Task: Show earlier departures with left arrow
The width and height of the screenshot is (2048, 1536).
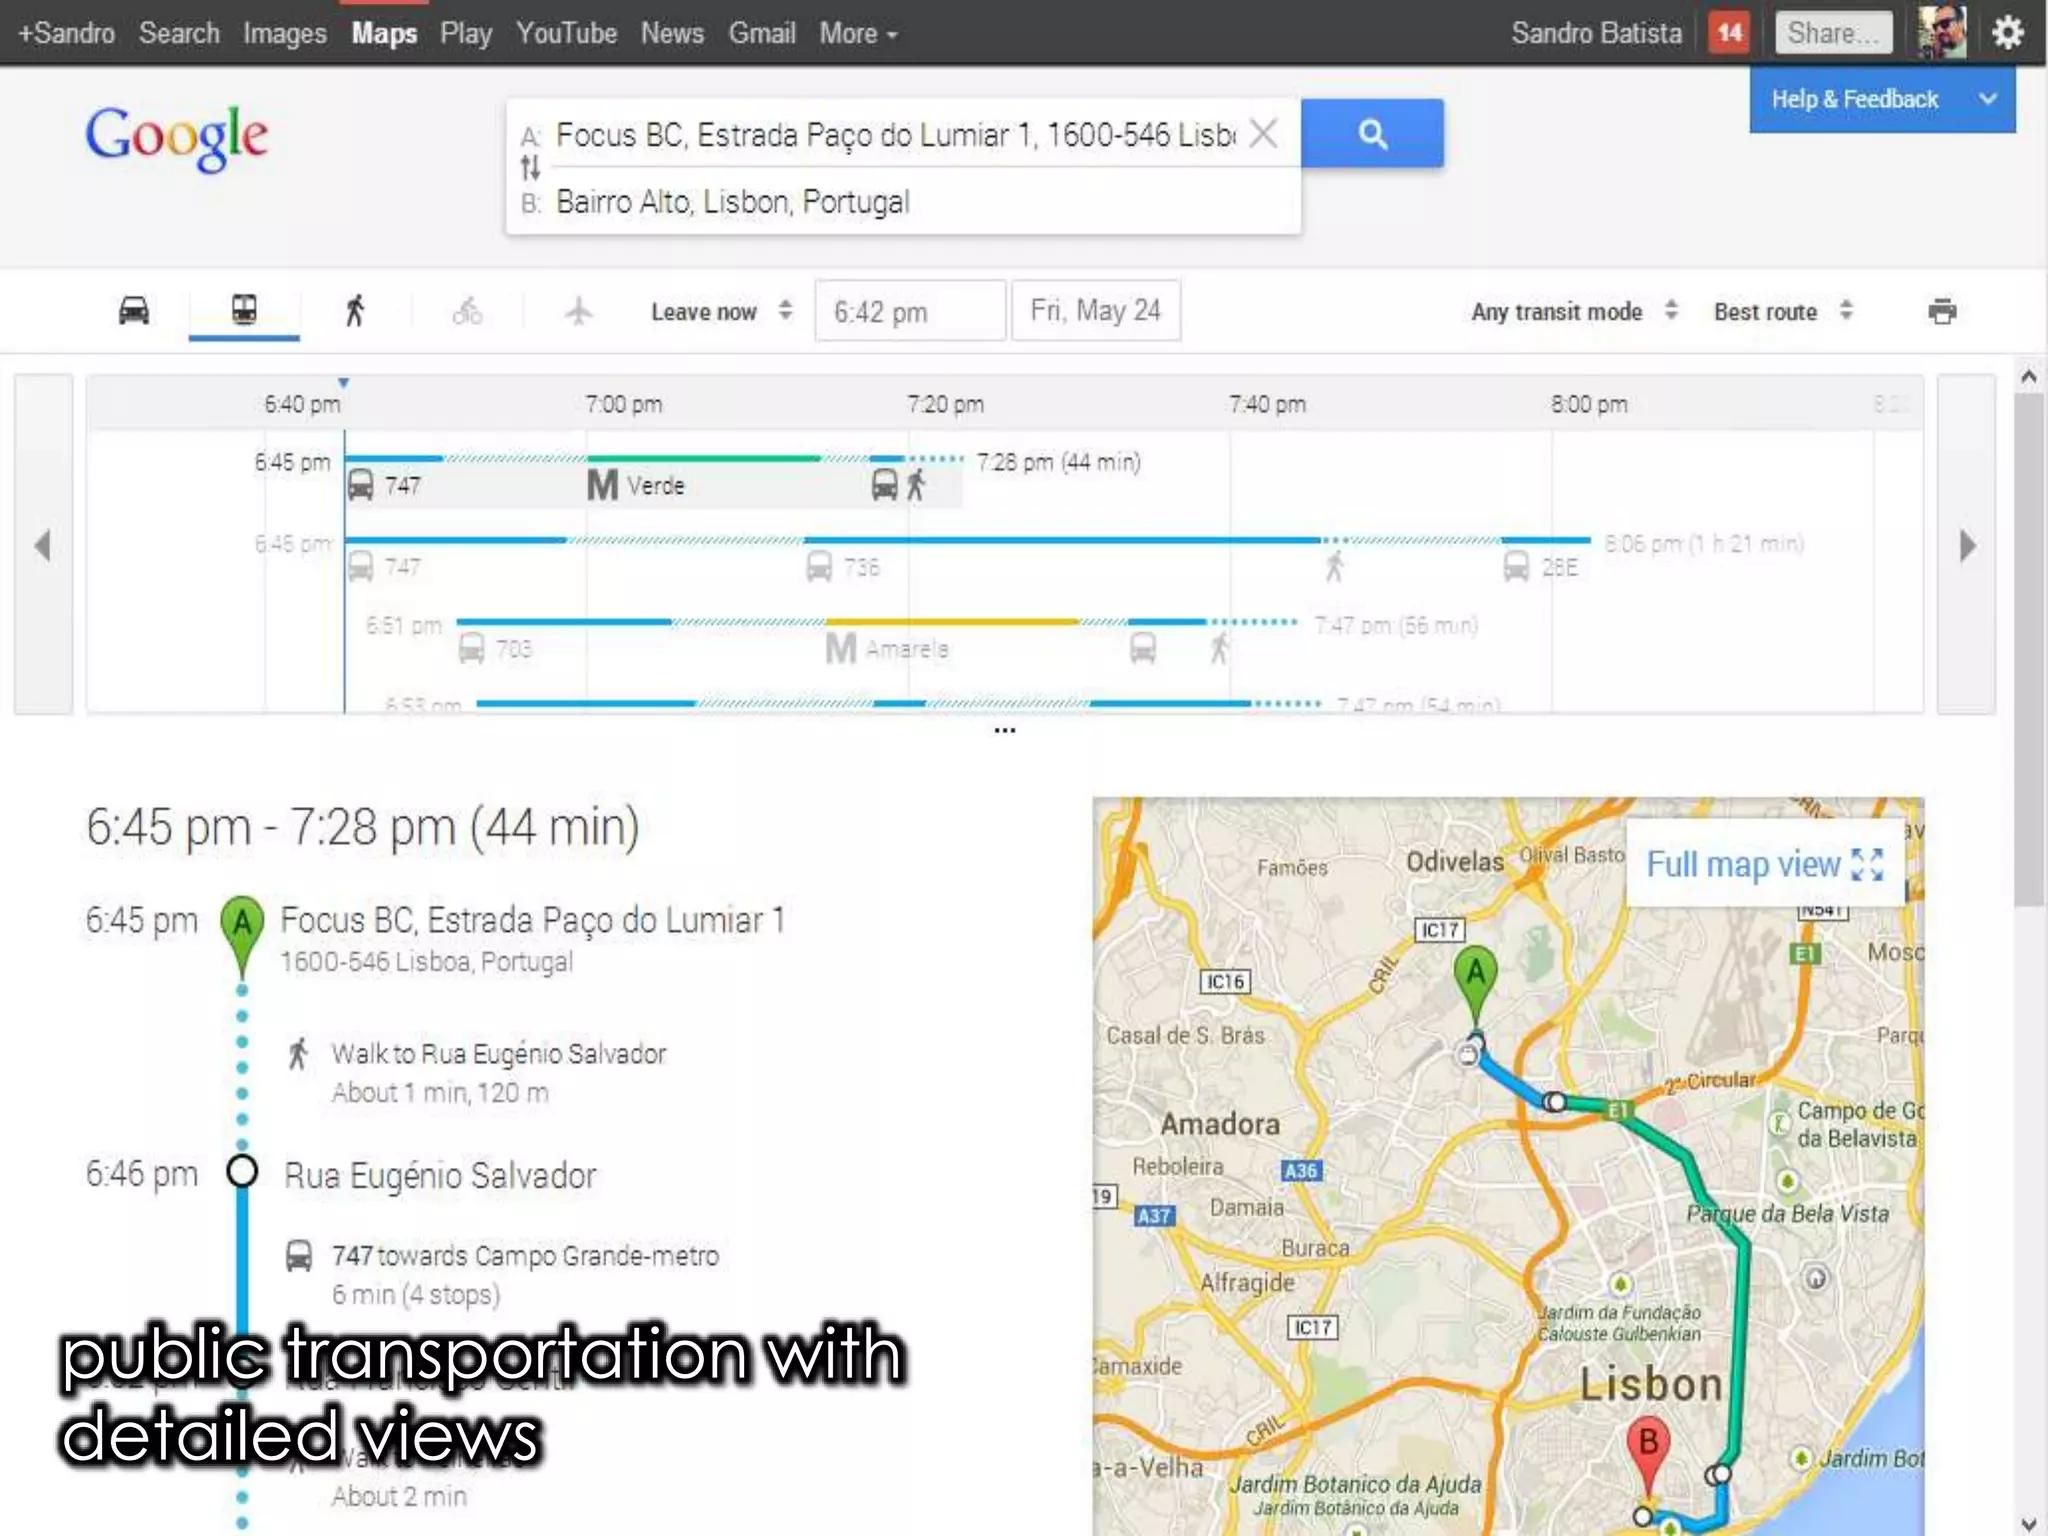Action: tap(43, 545)
